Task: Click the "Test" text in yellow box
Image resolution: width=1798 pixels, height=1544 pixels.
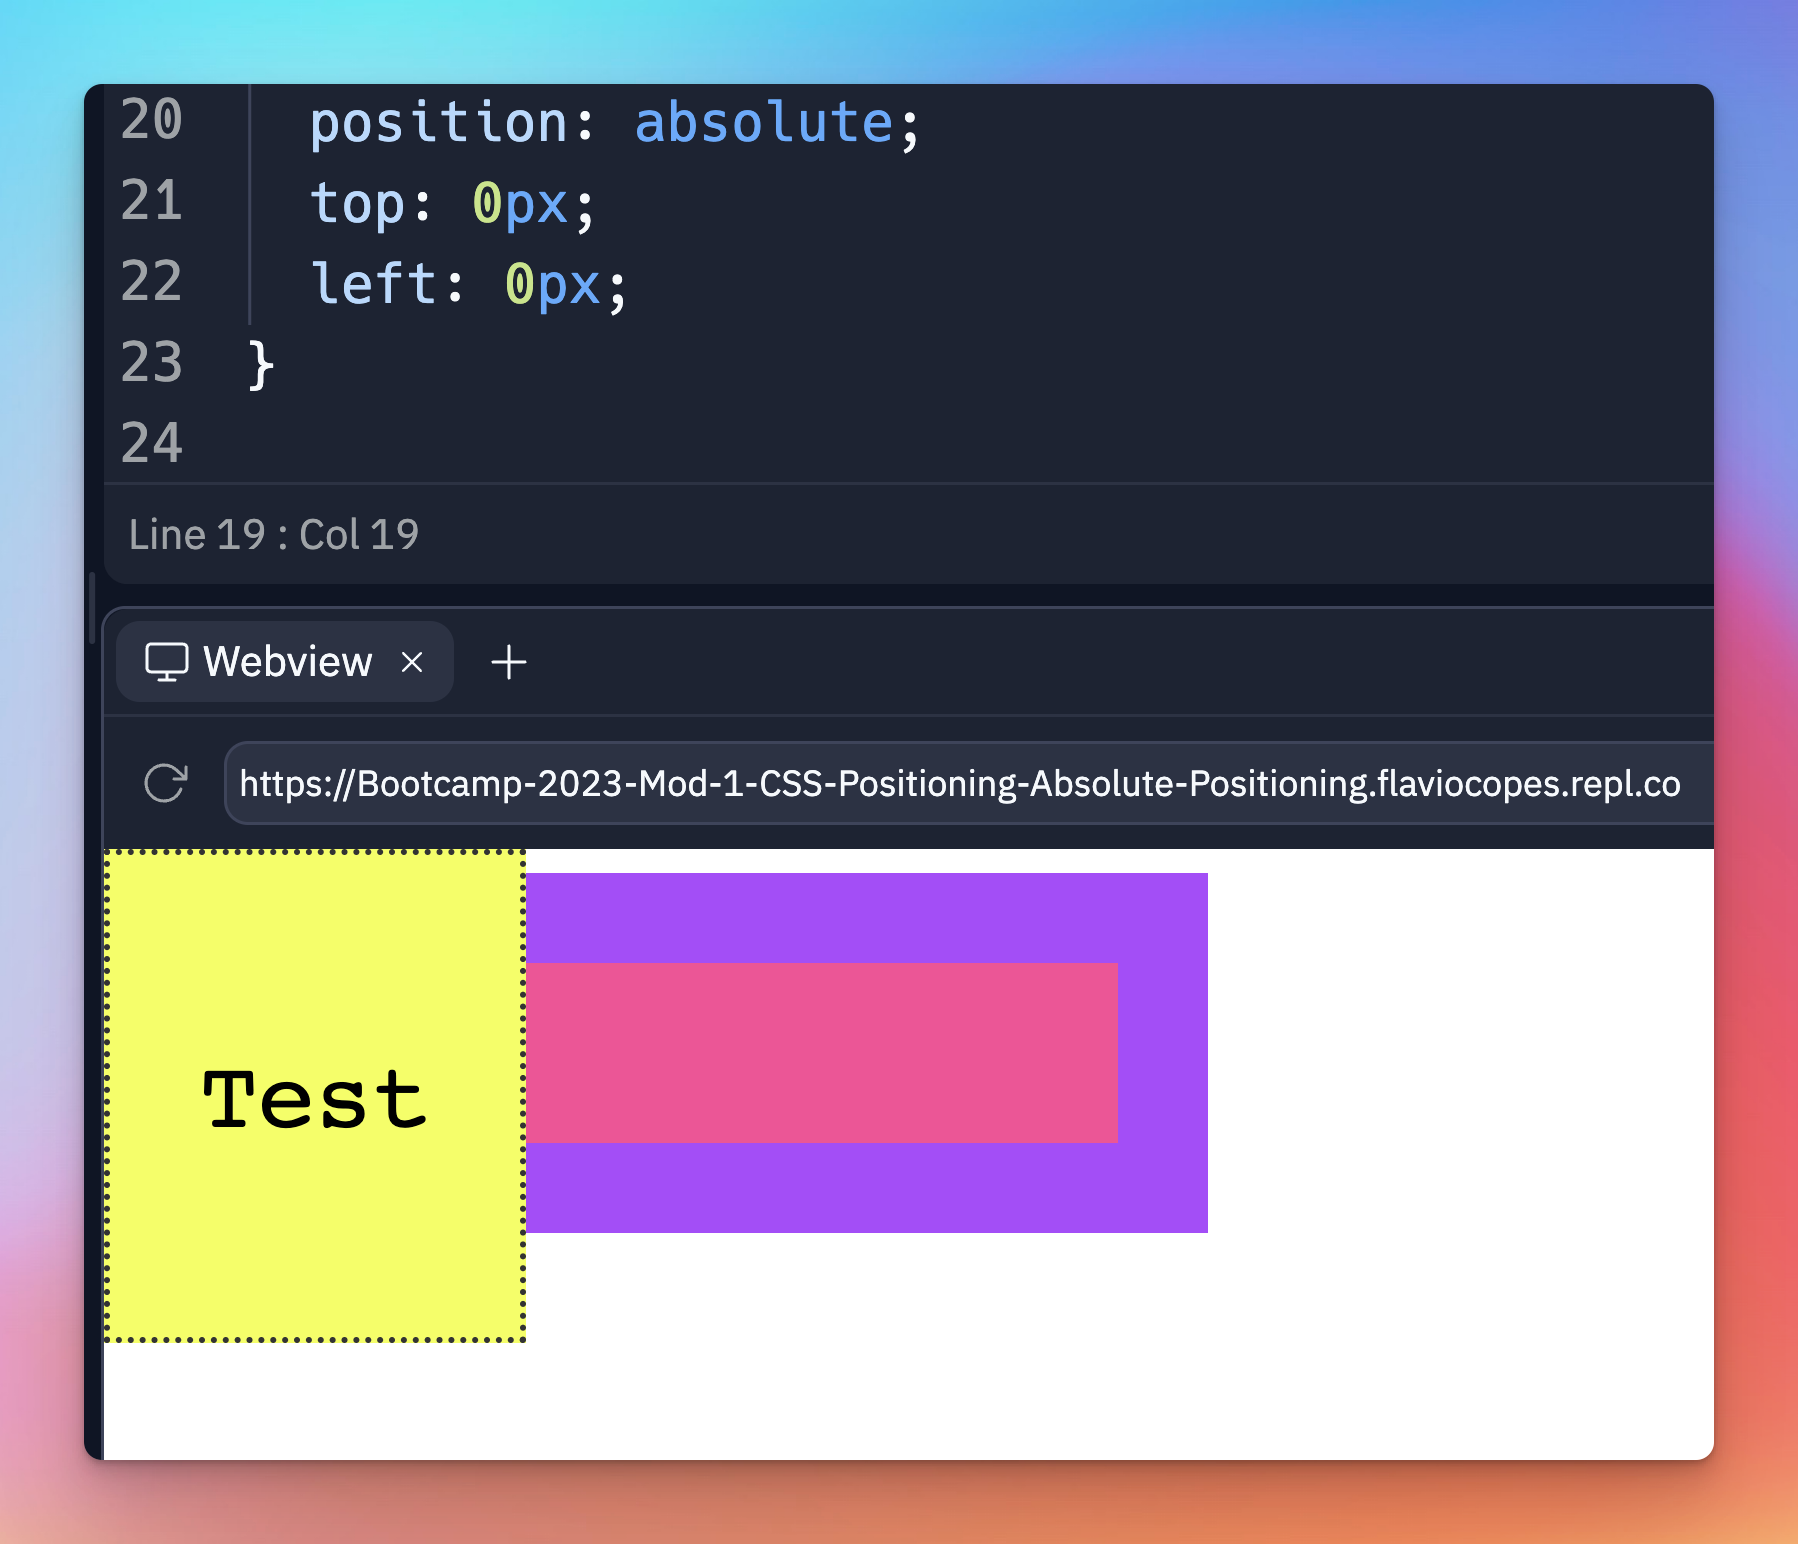Action: click(x=315, y=1099)
